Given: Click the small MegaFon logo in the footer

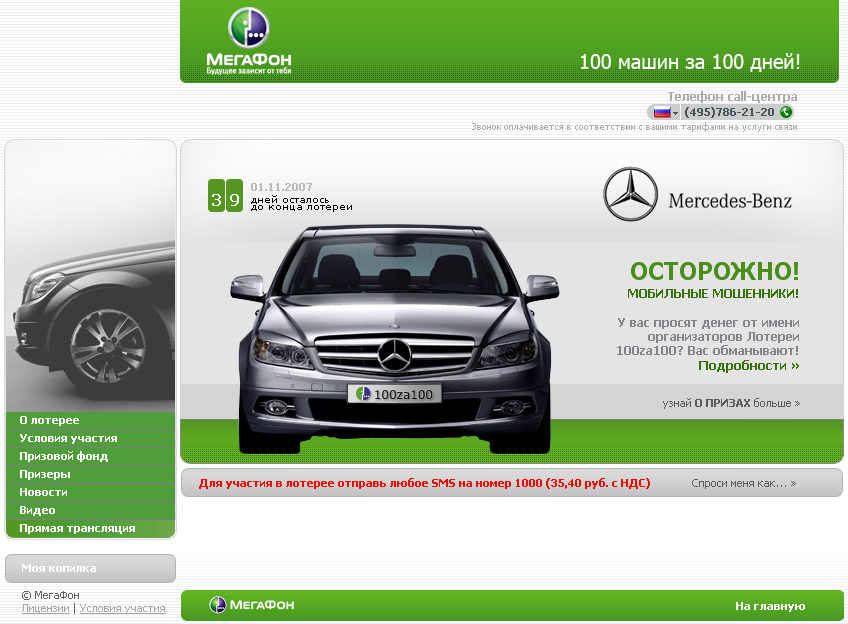Looking at the screenshot, I should (x=251, y=605).
